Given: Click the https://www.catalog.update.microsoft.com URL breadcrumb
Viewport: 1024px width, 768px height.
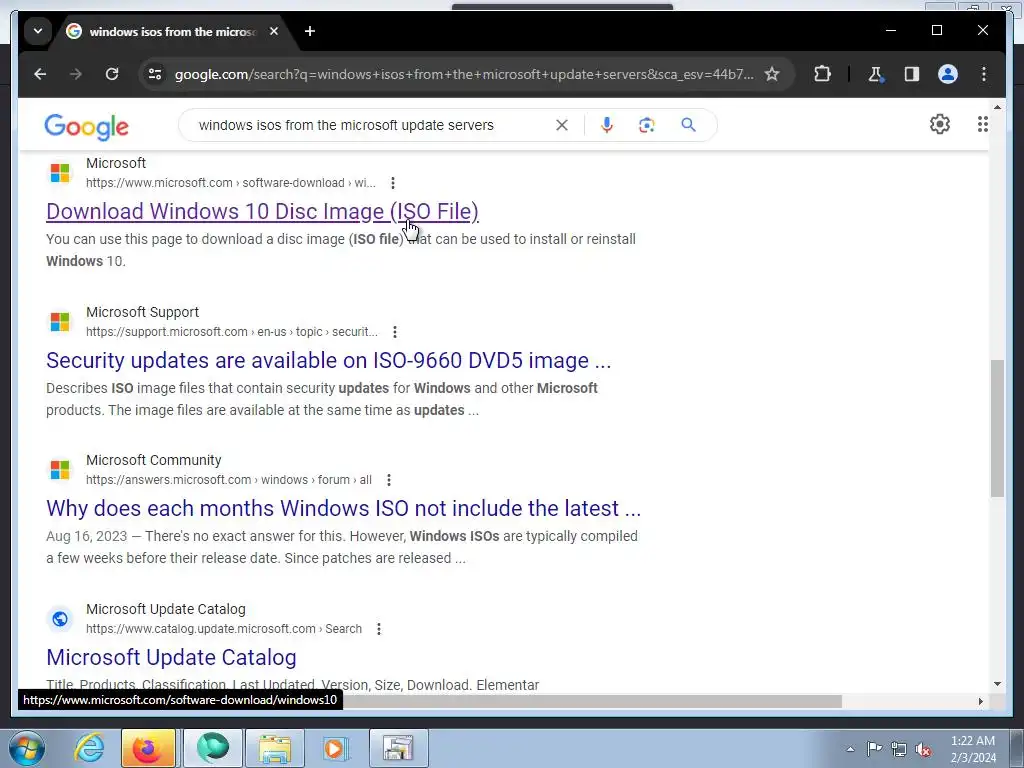Looking at the screenshot, I should click(x=224, y=629).
